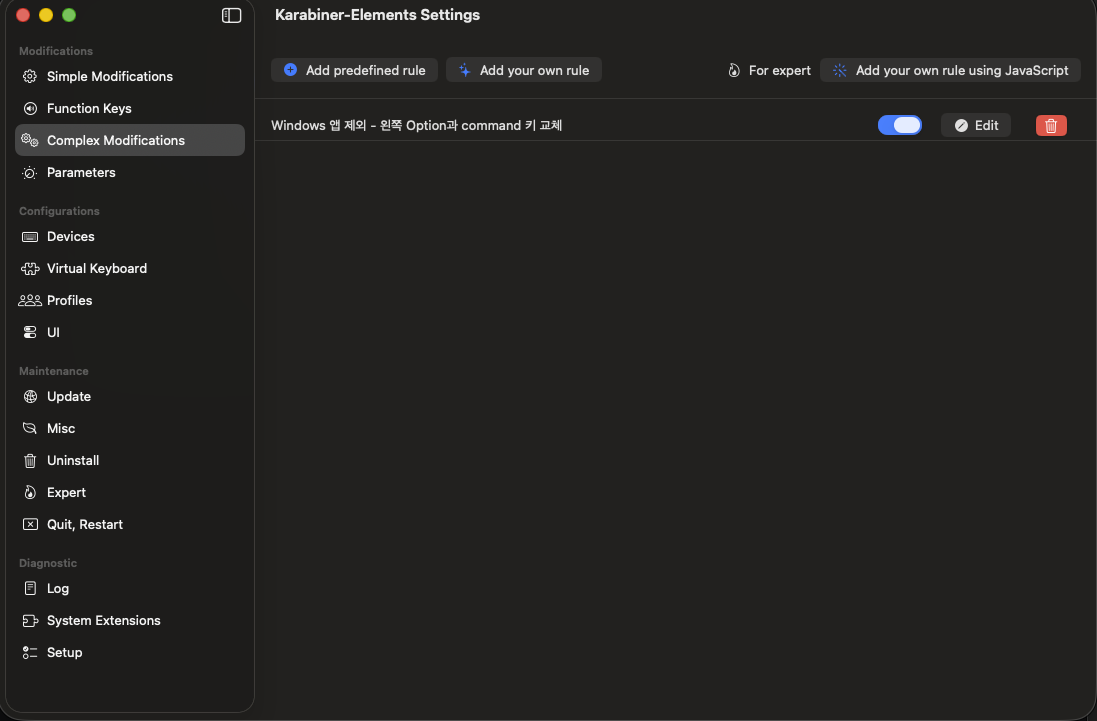Toggle the sidebar with the panel icon
Viewport: 1097px width, 721px height.
click(232, 15)
